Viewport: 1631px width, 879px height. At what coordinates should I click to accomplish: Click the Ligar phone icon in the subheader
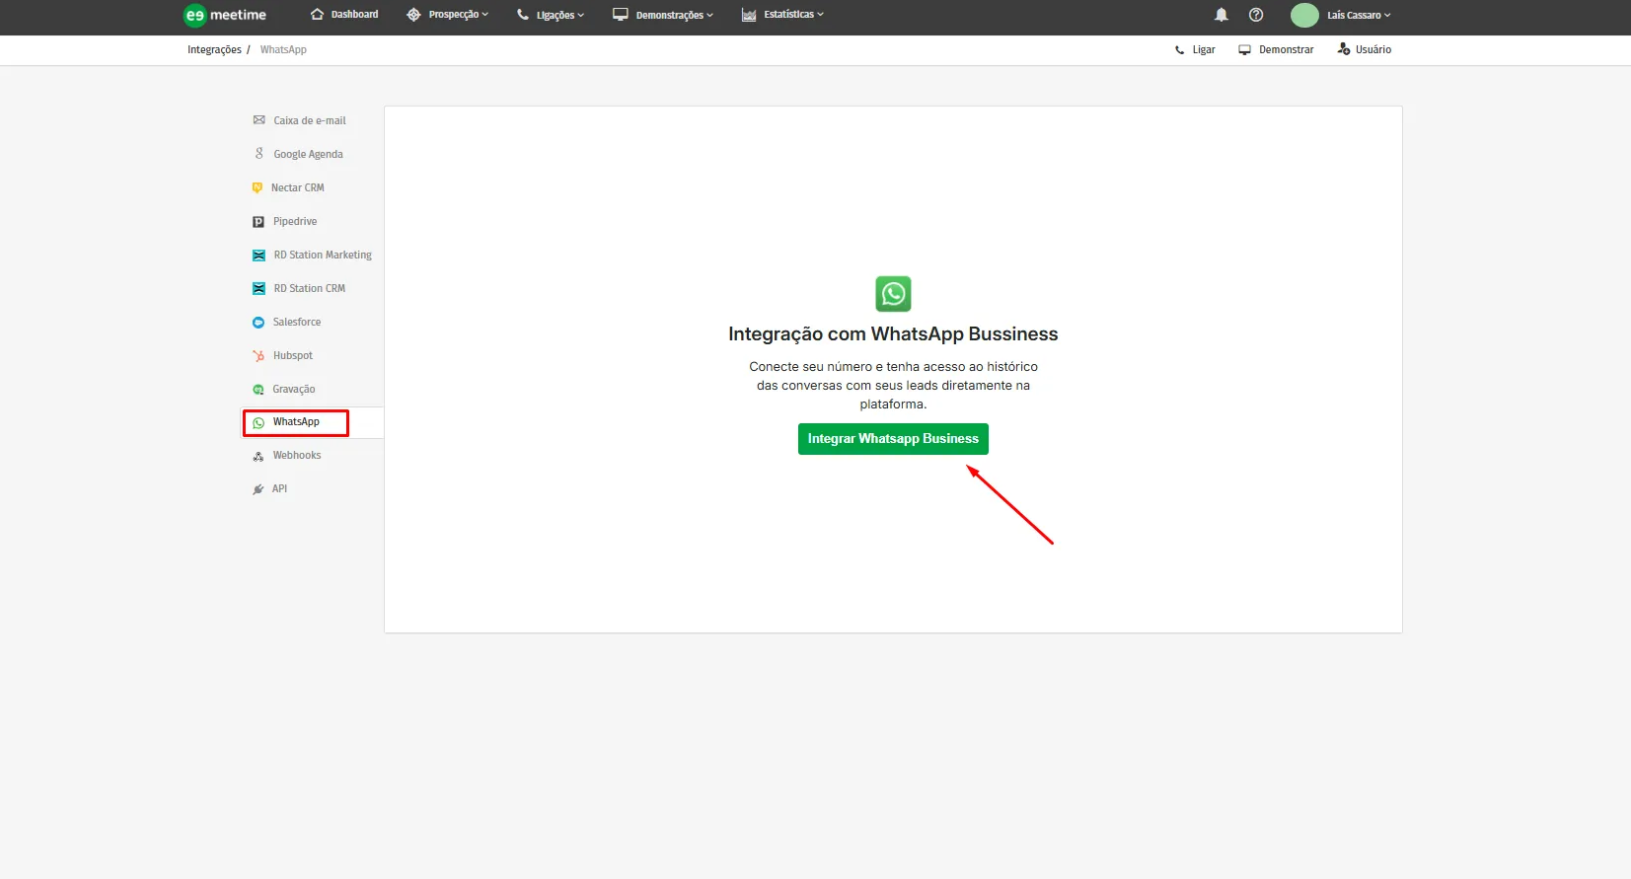click(1179, 50)
